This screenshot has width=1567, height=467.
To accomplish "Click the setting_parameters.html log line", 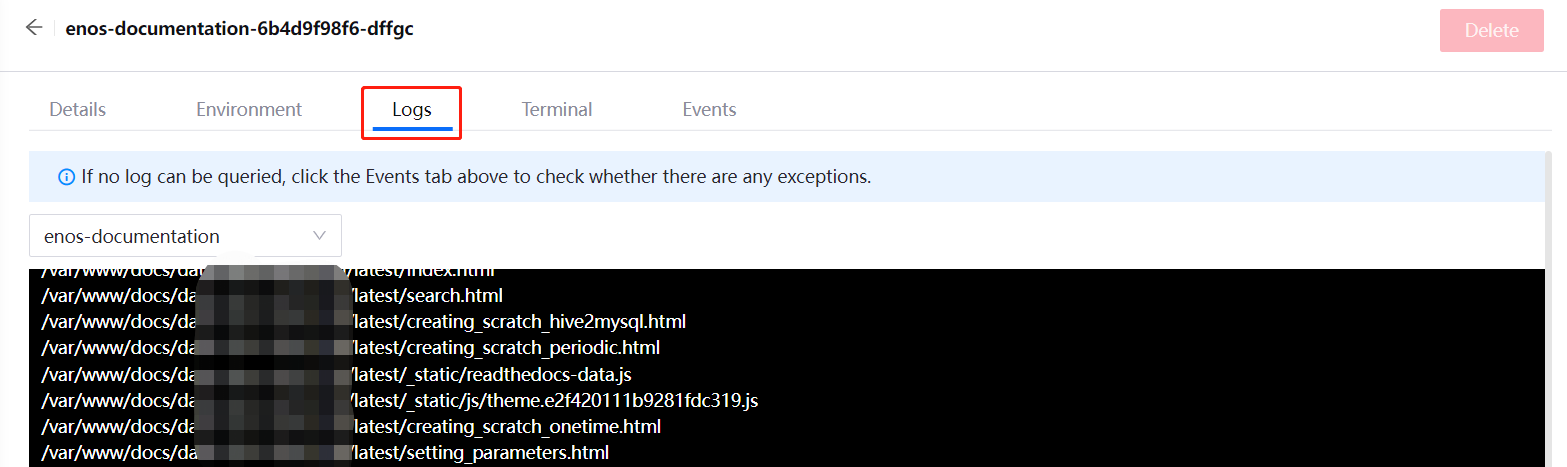I will [x=480, y=453].
